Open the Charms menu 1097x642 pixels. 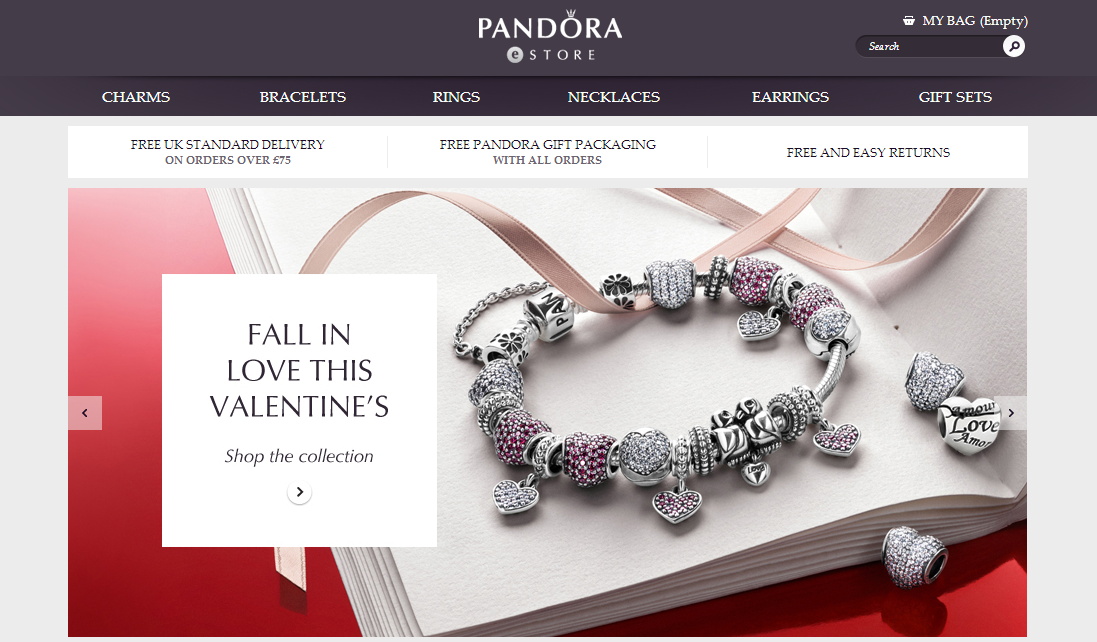coord(136,97)
